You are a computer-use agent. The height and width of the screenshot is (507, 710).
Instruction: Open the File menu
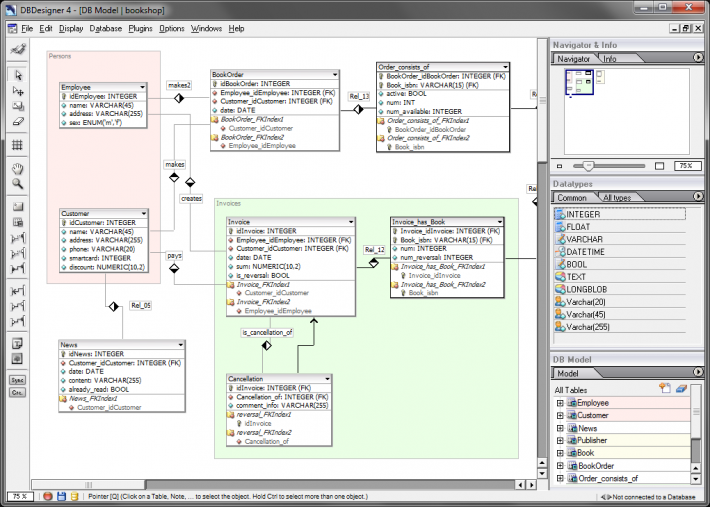coord(27,29)
